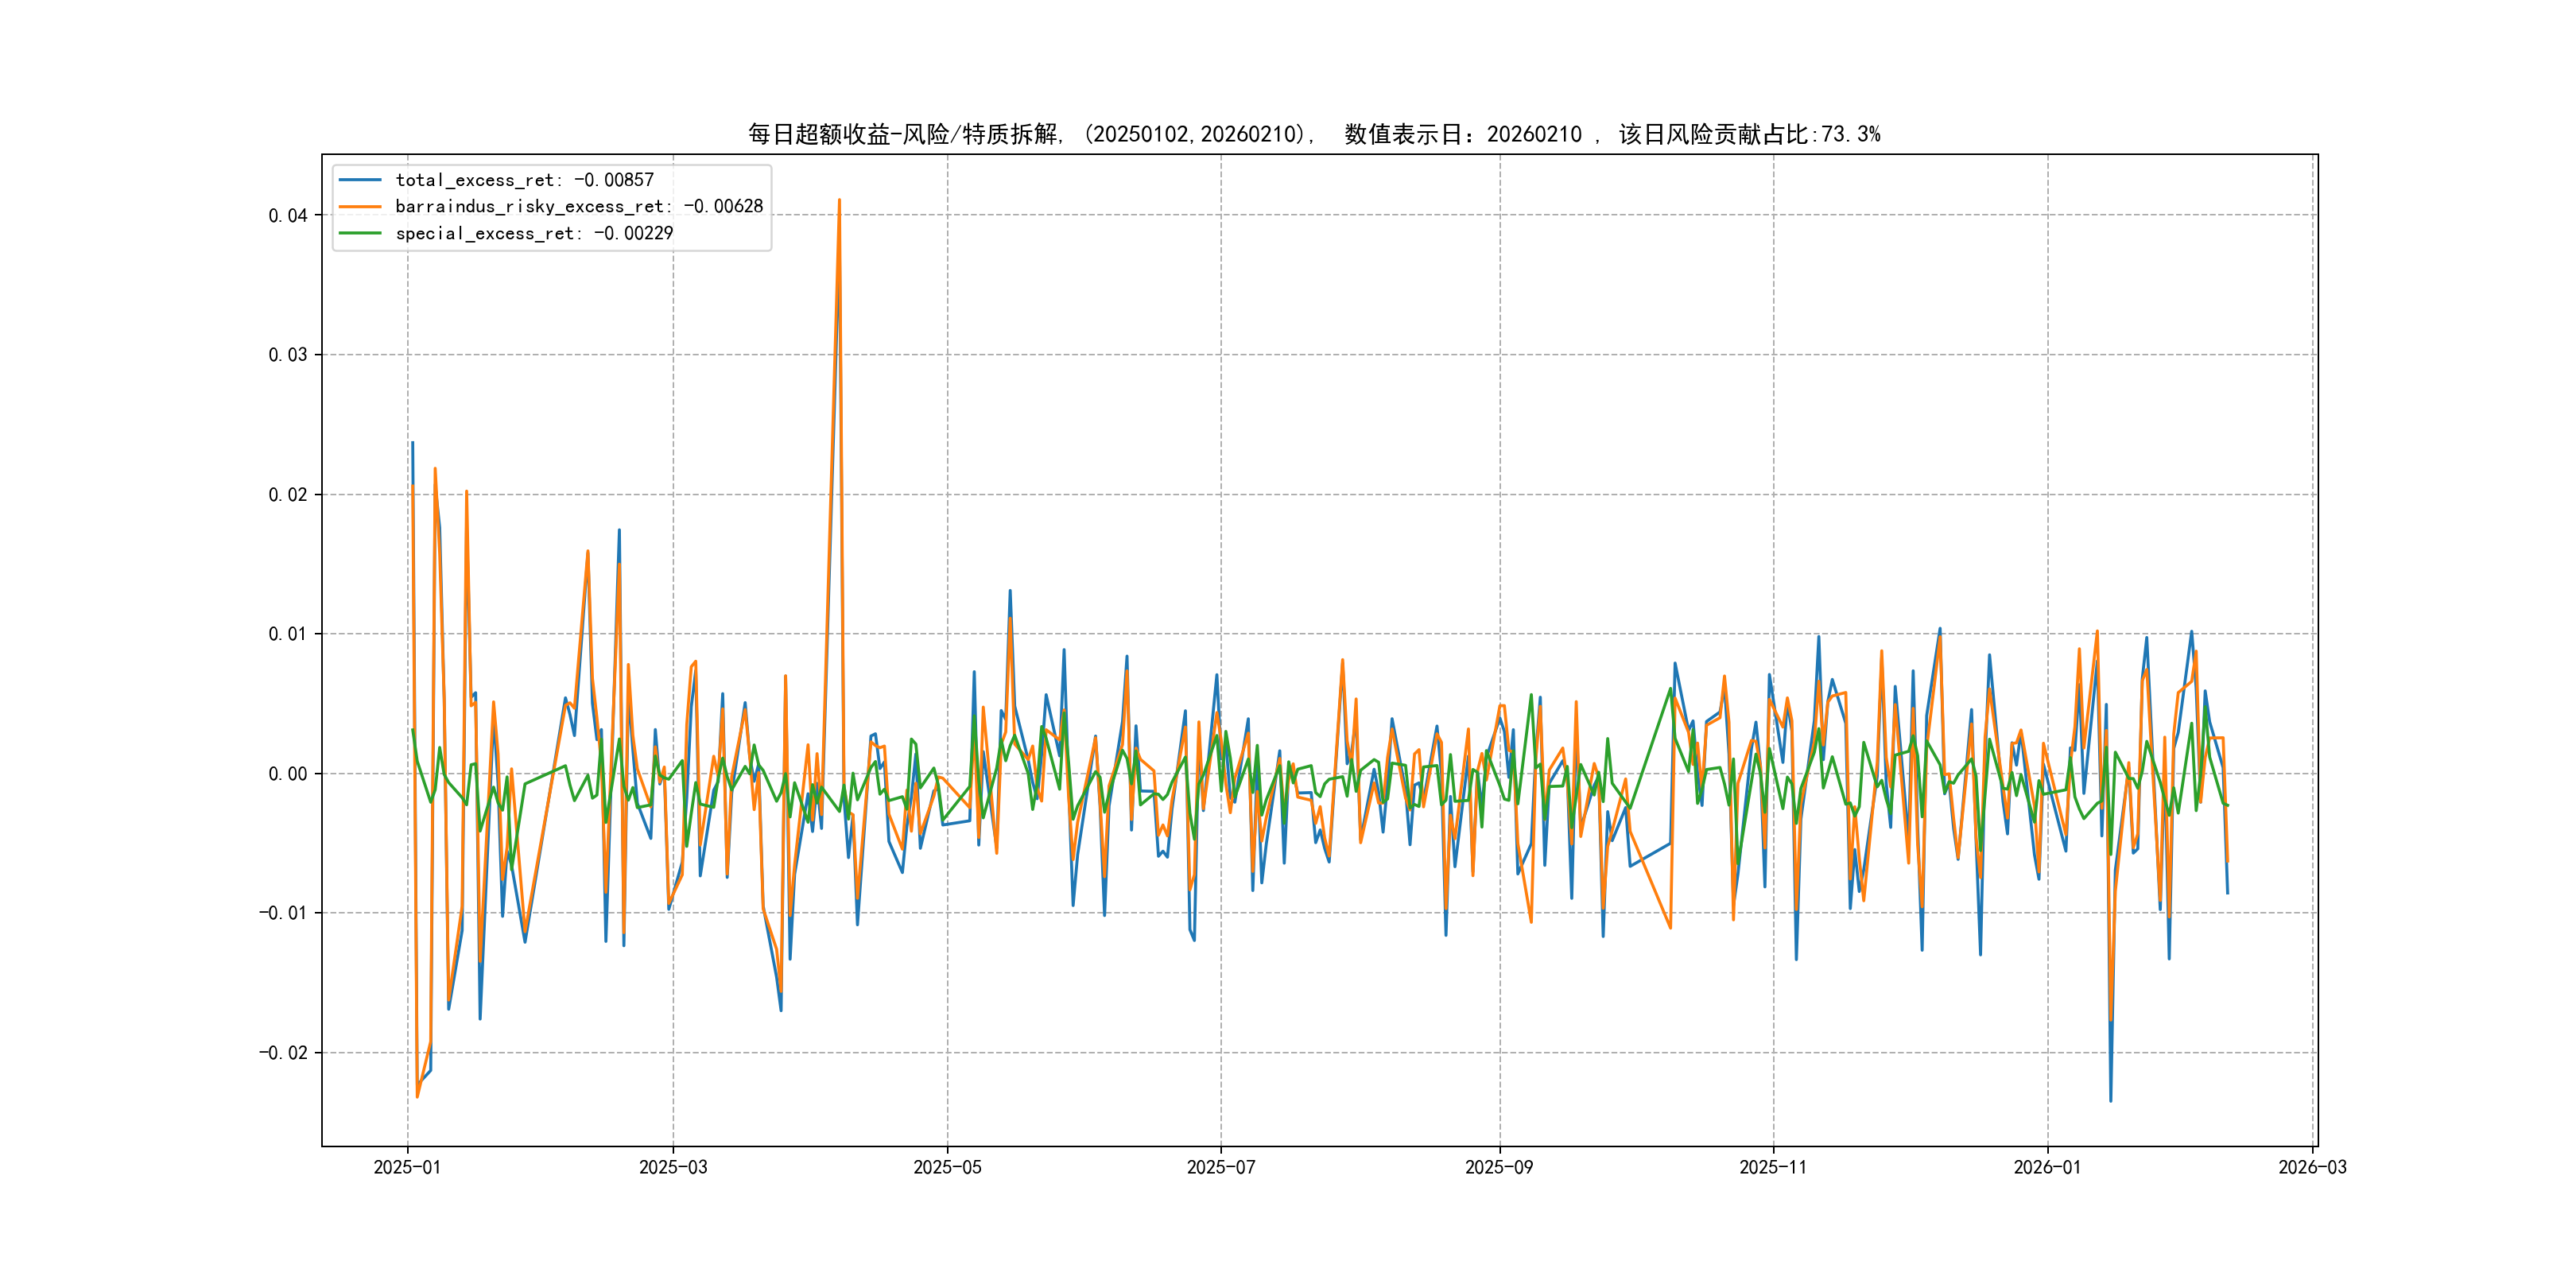Click the 0.04 y-axis tick label
Viewport: 2576px width, 1288px height.
click(x=287, y=215)
